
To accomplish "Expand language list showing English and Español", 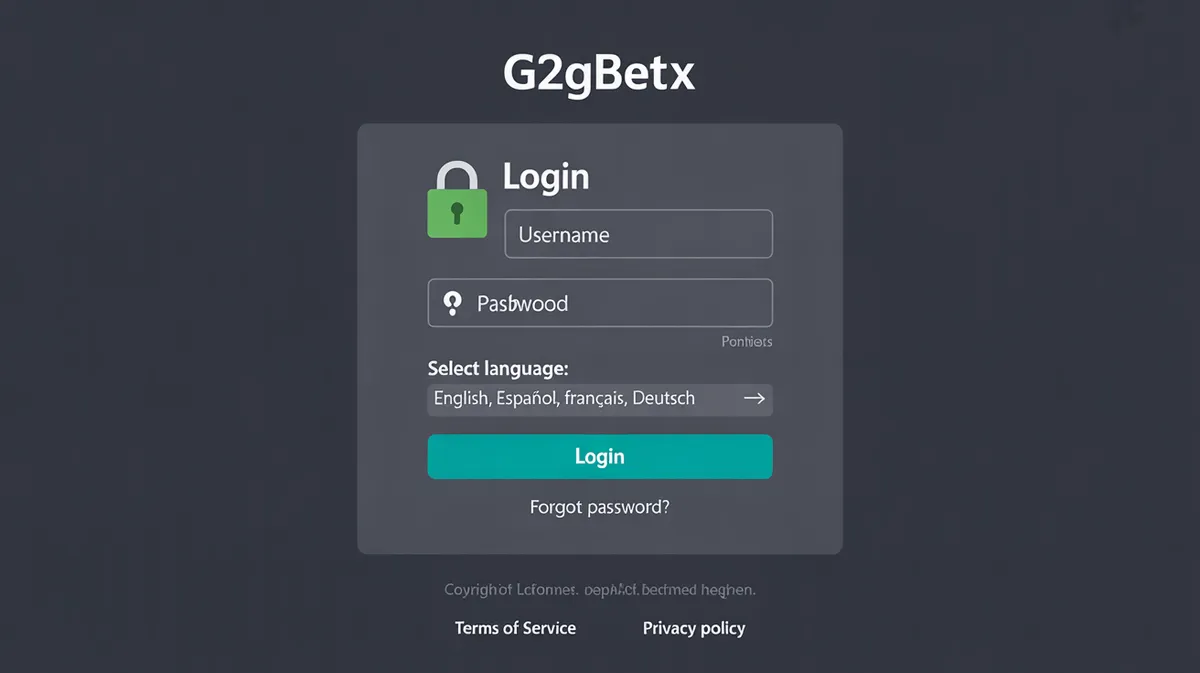I will 600,398.
